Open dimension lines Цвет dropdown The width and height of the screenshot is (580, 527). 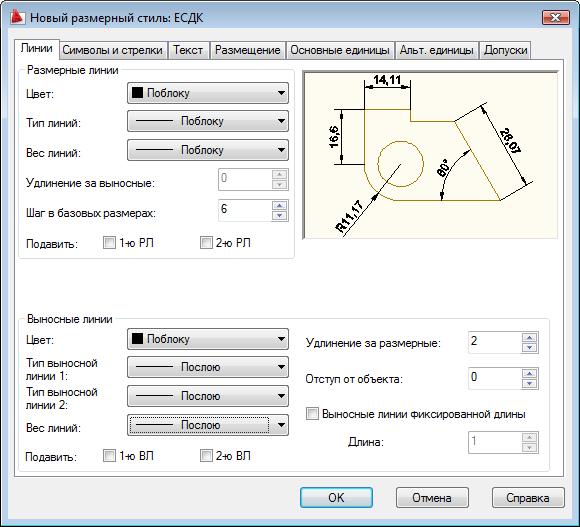[x=208, y=93]
